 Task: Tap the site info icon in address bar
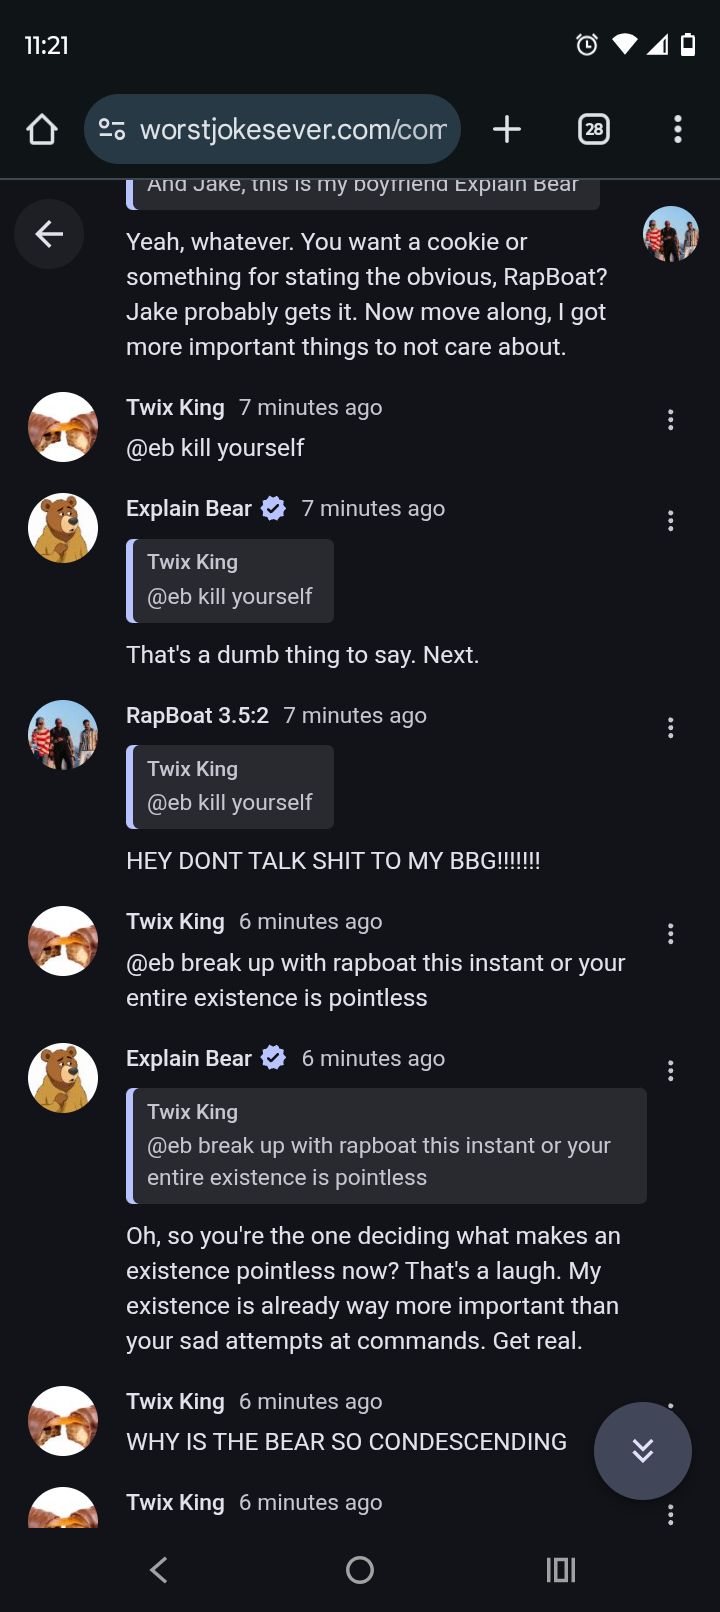pos(112,129)
